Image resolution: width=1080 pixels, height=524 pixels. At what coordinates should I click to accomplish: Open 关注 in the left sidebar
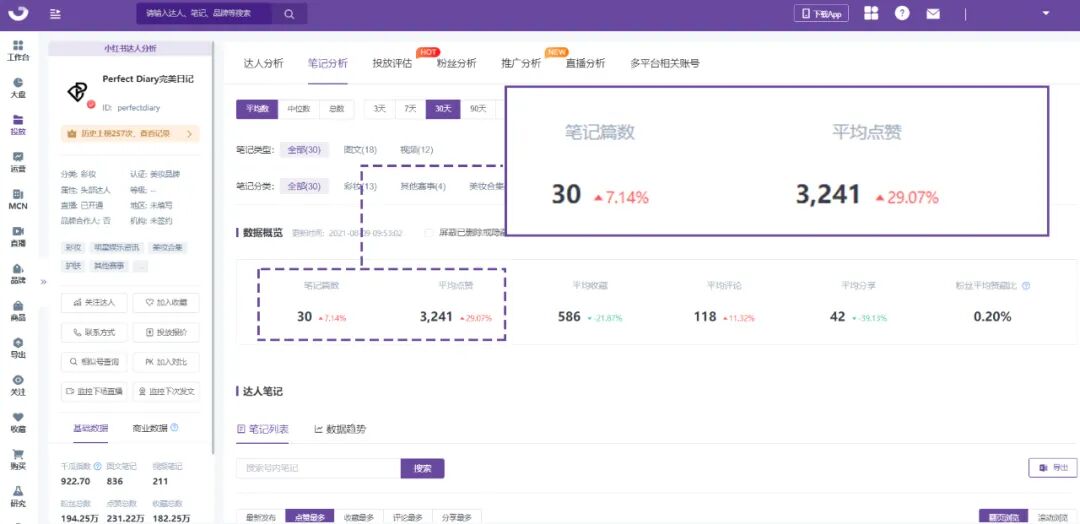point(18,386)
